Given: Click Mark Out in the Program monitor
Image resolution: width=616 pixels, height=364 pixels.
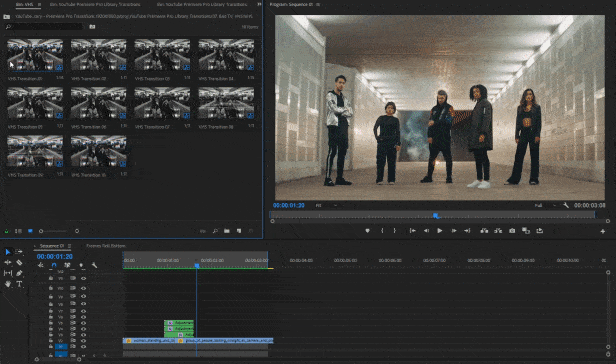Looking at the screenshot, I should click(x=395, y=231).
